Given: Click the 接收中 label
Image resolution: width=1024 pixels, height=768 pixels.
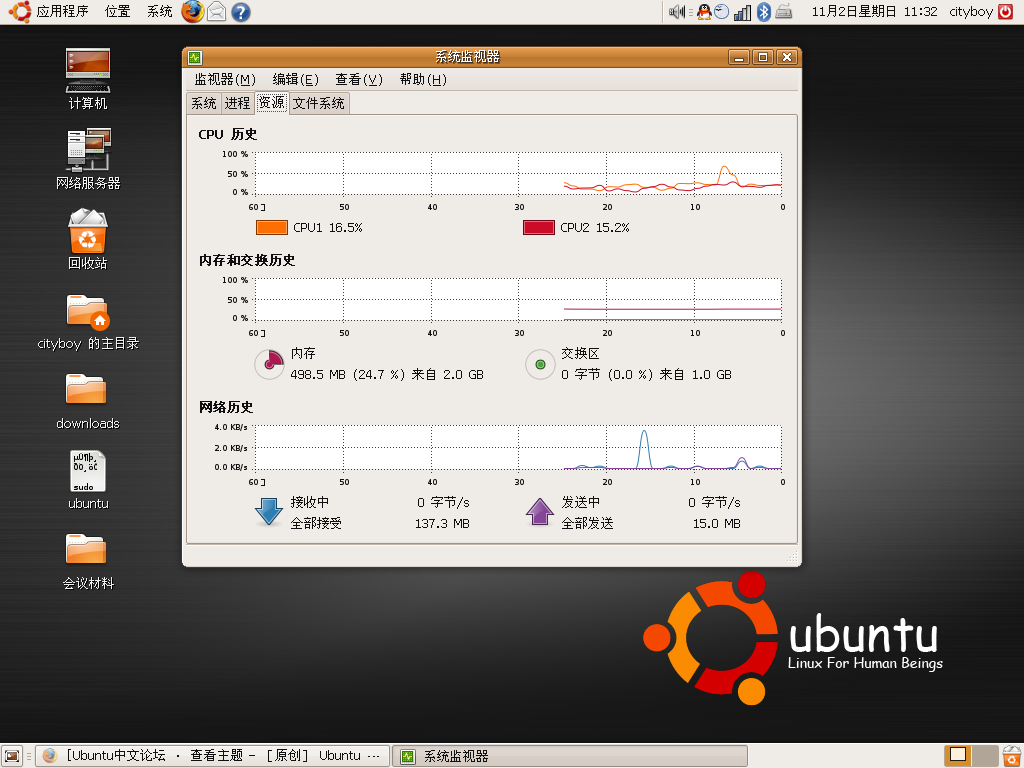Looking at the screenshot, I should tap(310, 502).
